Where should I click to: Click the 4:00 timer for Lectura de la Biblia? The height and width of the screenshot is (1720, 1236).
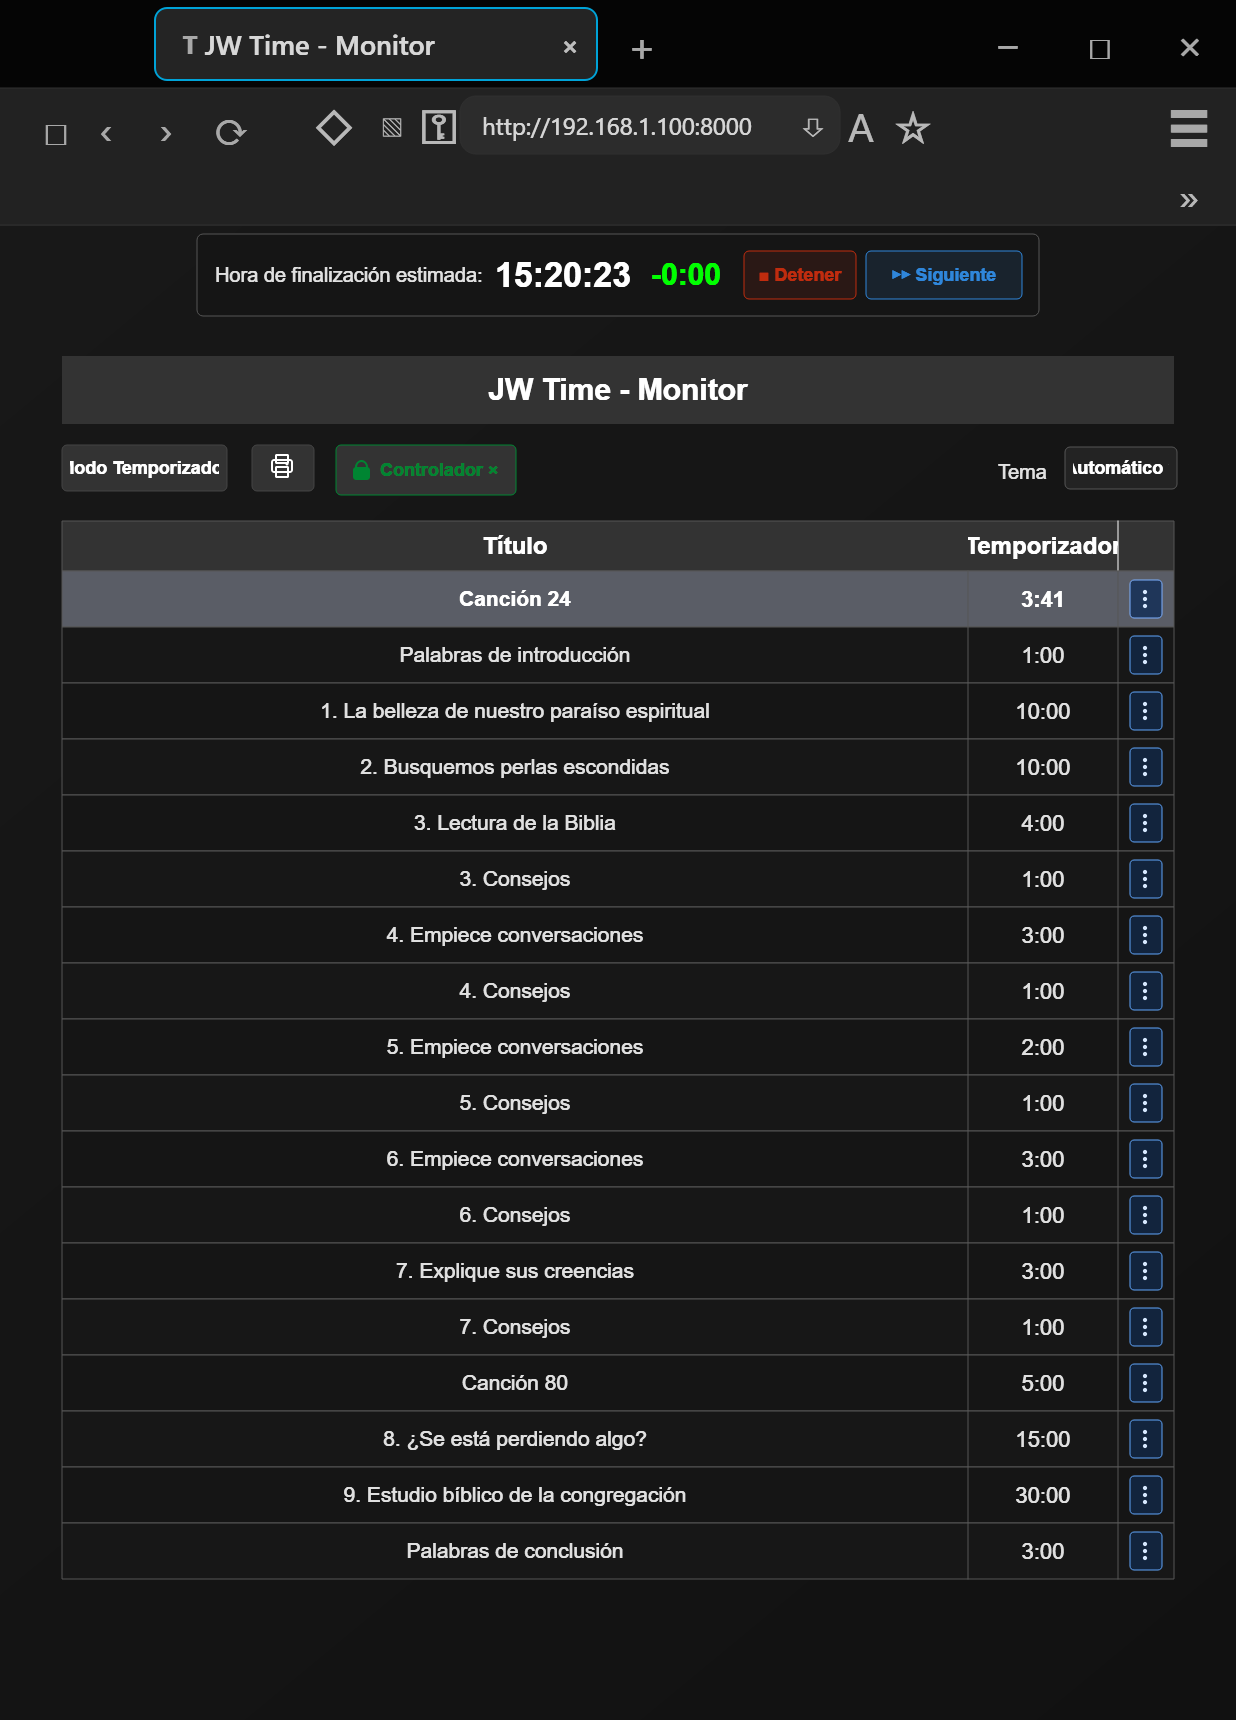[x=1043, y=823]
